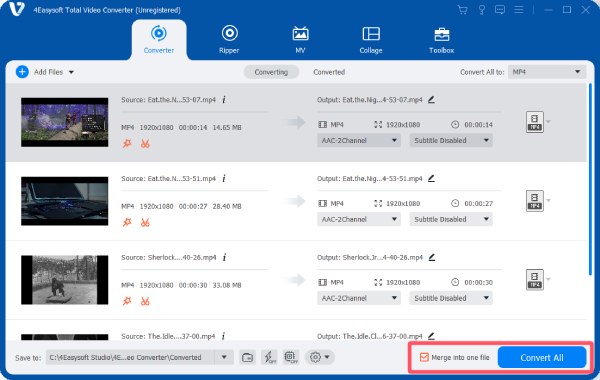Click the Convert All button
600x380 pixels.
(542, 357)
